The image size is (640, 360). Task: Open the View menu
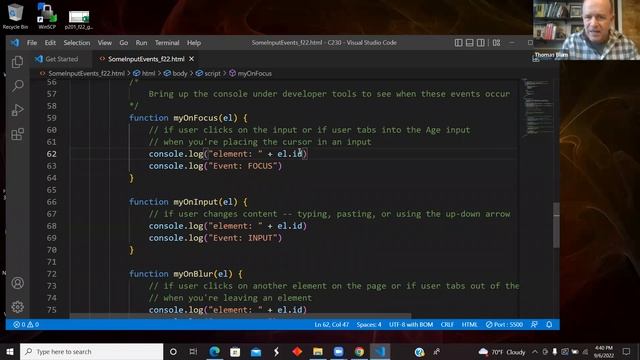click(104, 42)
